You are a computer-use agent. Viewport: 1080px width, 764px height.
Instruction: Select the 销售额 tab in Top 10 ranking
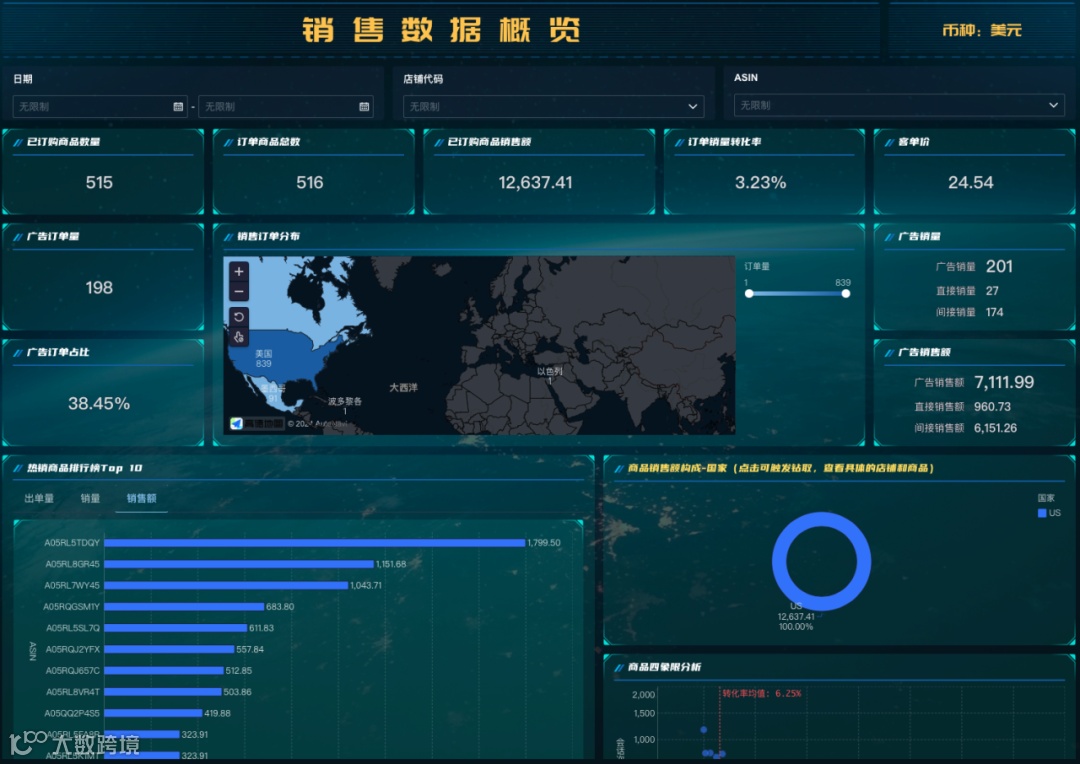pyautogui.click(x=141, y=497)
